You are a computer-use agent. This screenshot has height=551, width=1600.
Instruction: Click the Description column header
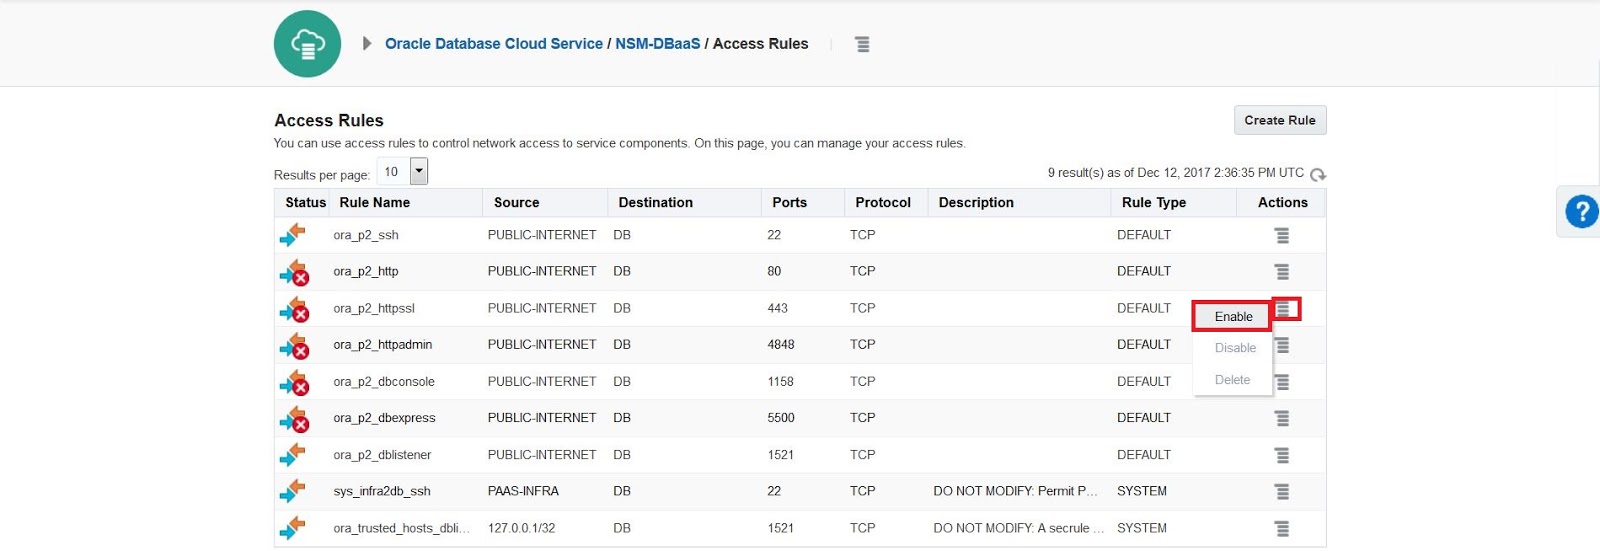click(976, 202)
